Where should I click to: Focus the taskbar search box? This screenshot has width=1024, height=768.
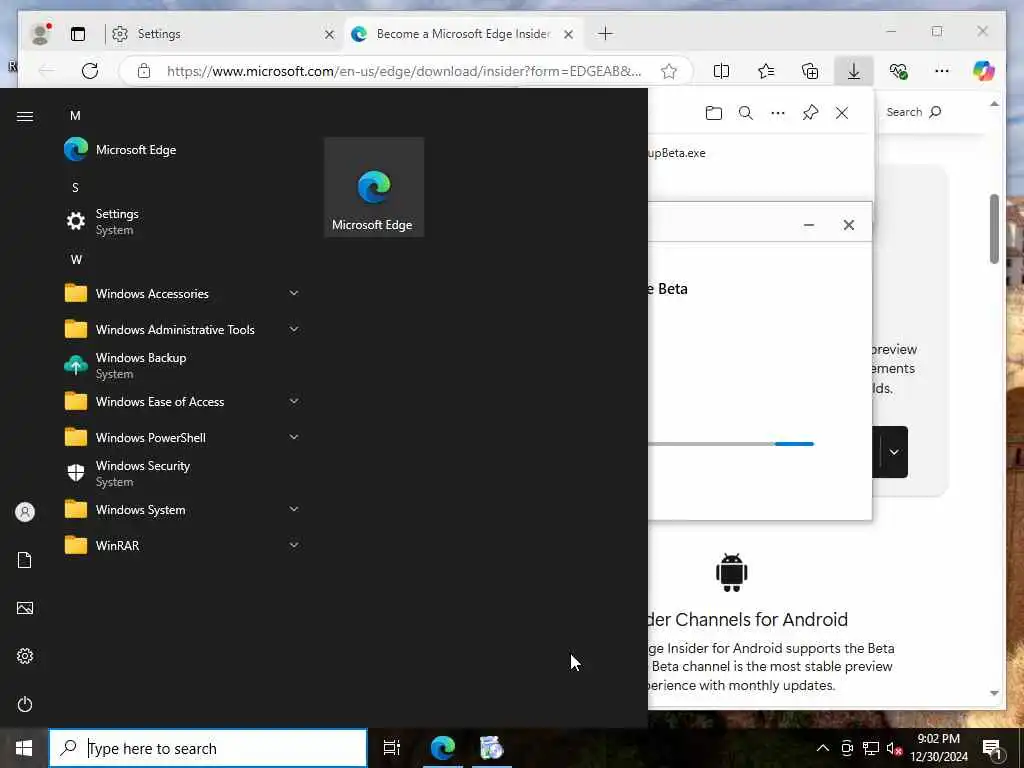click(x=208, y=748)
